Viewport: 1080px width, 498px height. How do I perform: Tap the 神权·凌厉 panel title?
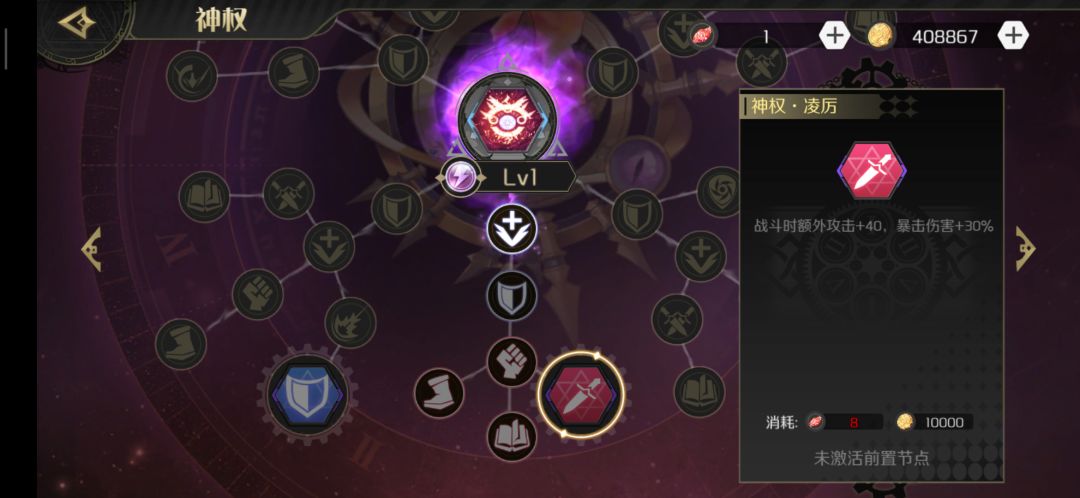pos(794,106)
